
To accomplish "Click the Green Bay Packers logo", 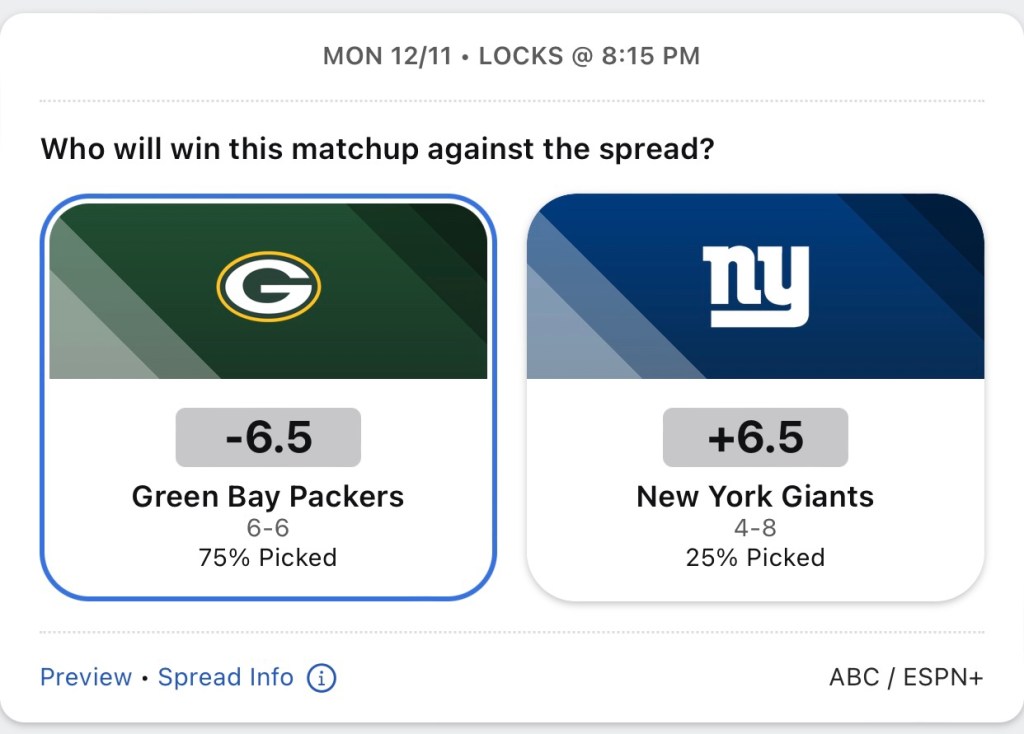I will tap(268, 285).
